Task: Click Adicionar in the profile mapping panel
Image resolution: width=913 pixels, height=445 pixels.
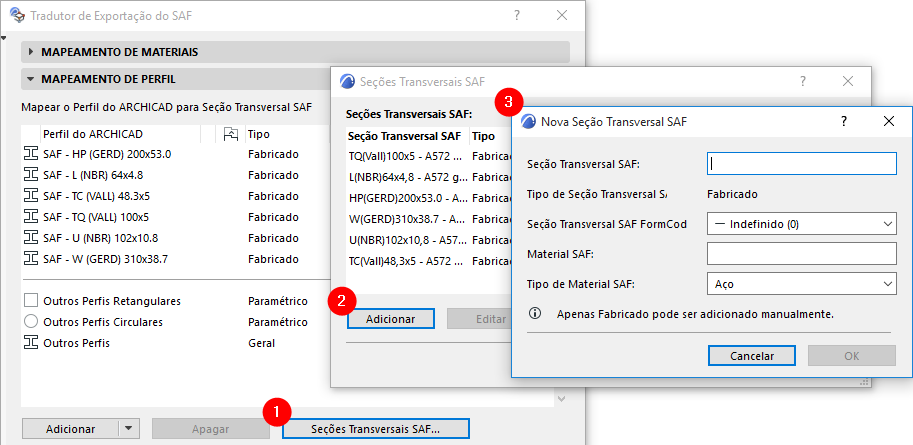Action: 70,429
